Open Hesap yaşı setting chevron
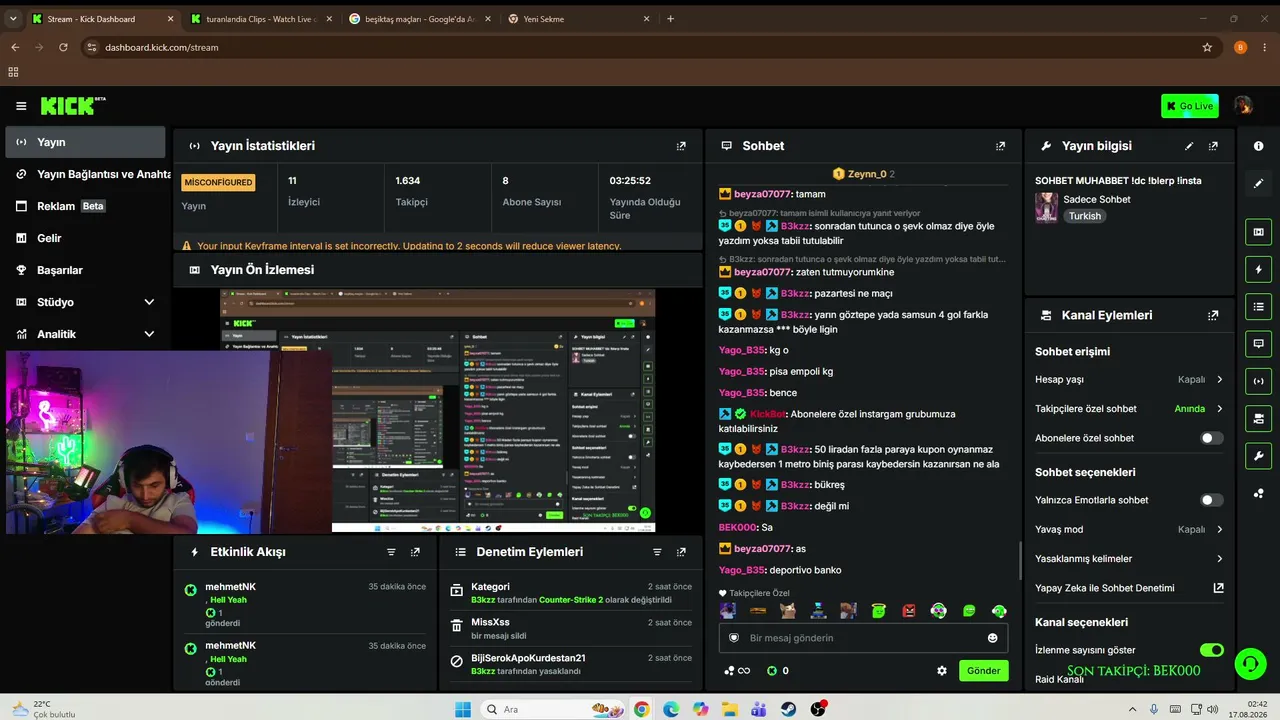The height and width of the screenshot is (720, 1280). [1219, 380]
